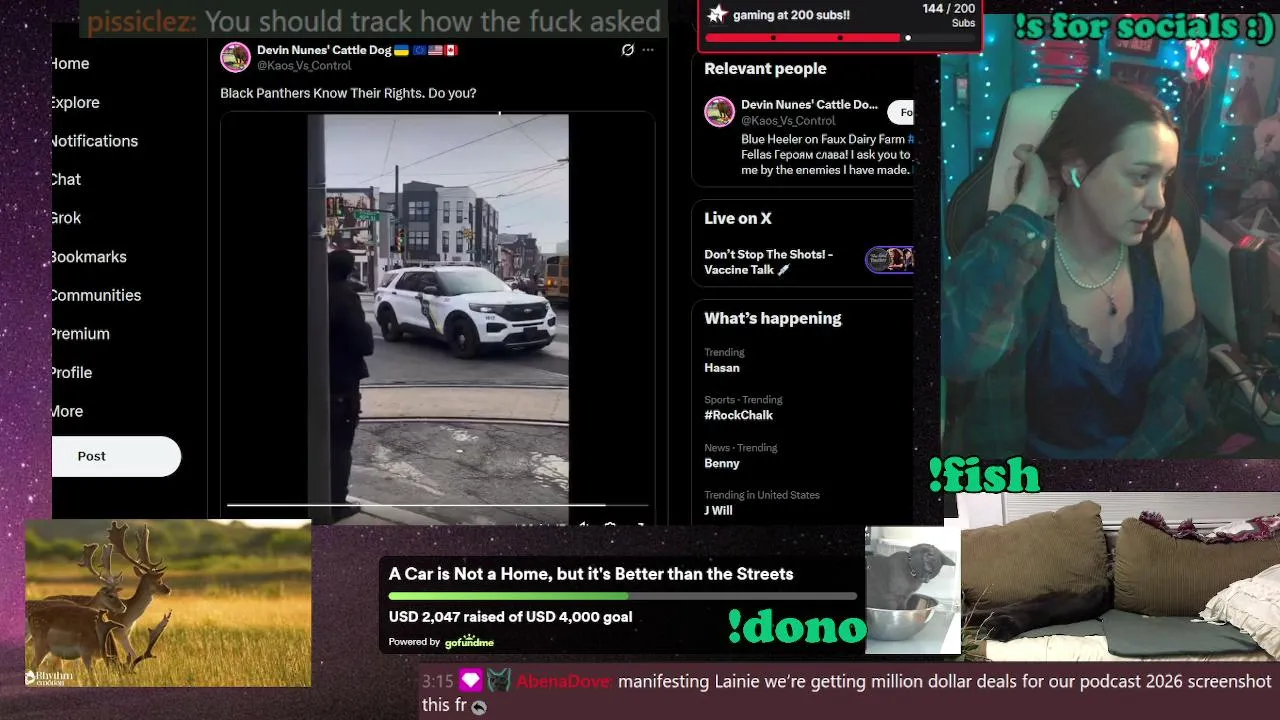Click the cat camera thumbnail
Viewport: 1280px width, 720px height.
click(913, 591)
